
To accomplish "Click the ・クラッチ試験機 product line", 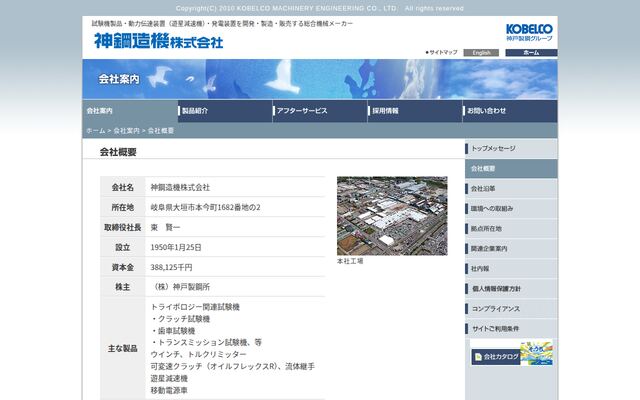I will [x=180, y=319].
